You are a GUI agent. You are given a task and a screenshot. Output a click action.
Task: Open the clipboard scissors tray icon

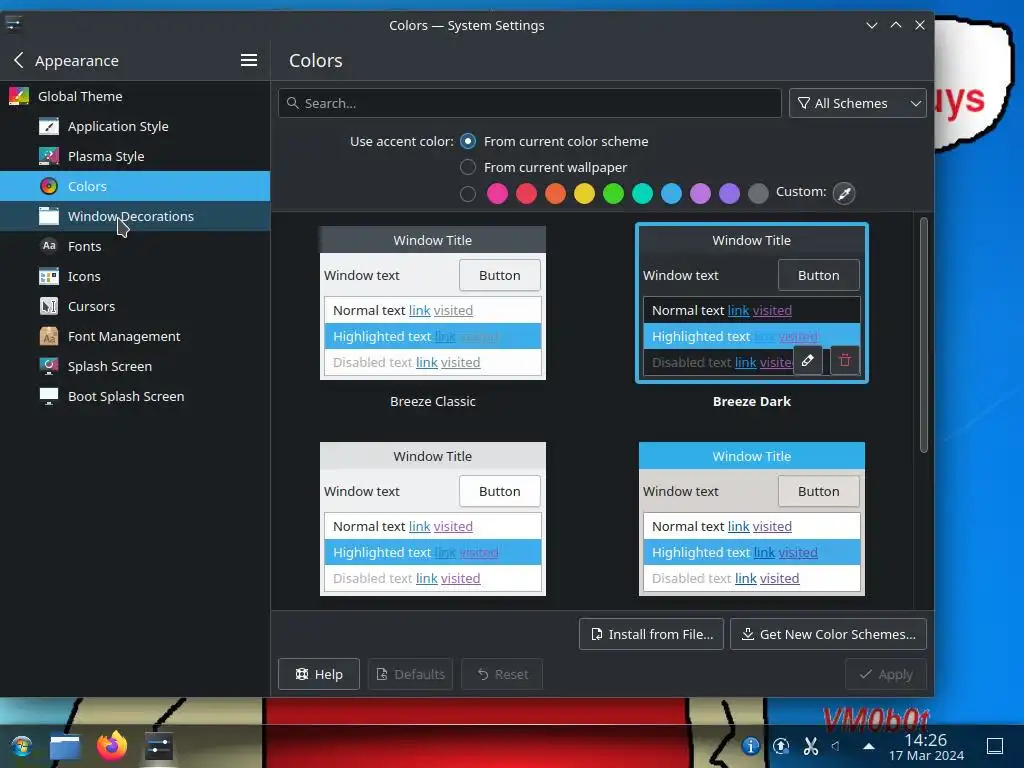810,746
